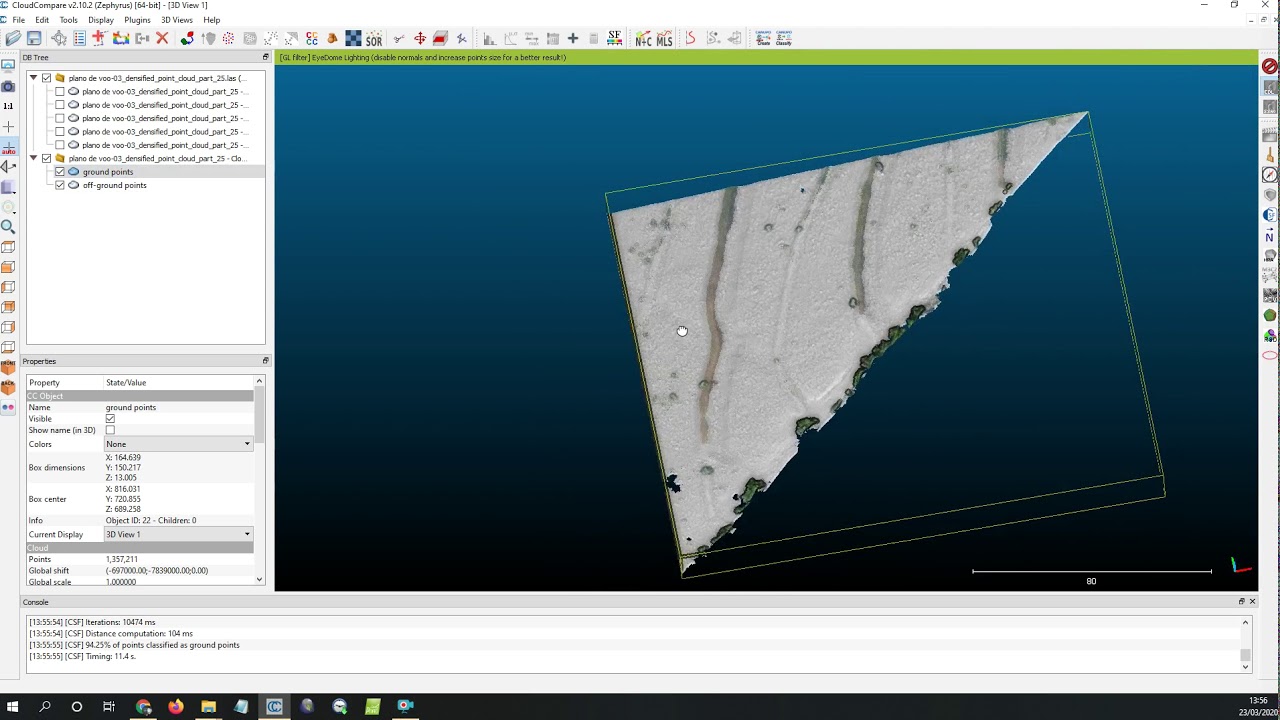Open the SOR filter tool
Screen dimensions: 1280x720
click(x=374, y=39)
